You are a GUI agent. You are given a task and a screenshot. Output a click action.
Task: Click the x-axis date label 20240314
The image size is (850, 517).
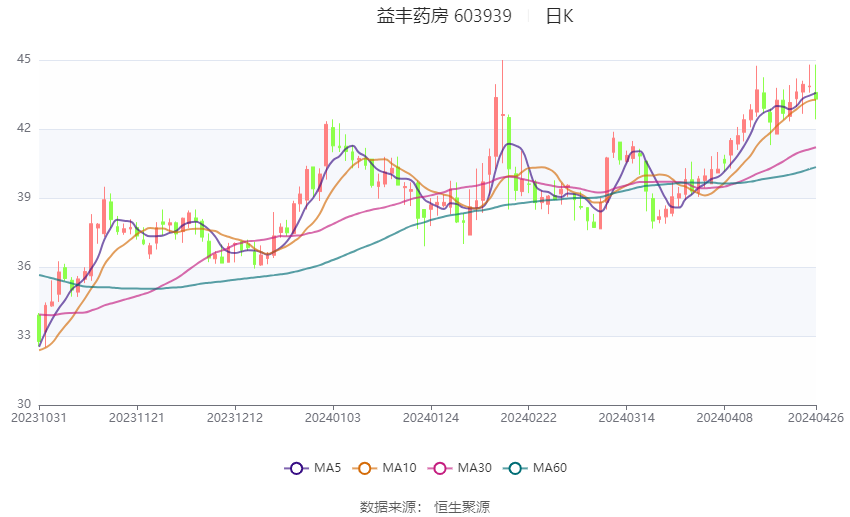(x=627, y=418)
